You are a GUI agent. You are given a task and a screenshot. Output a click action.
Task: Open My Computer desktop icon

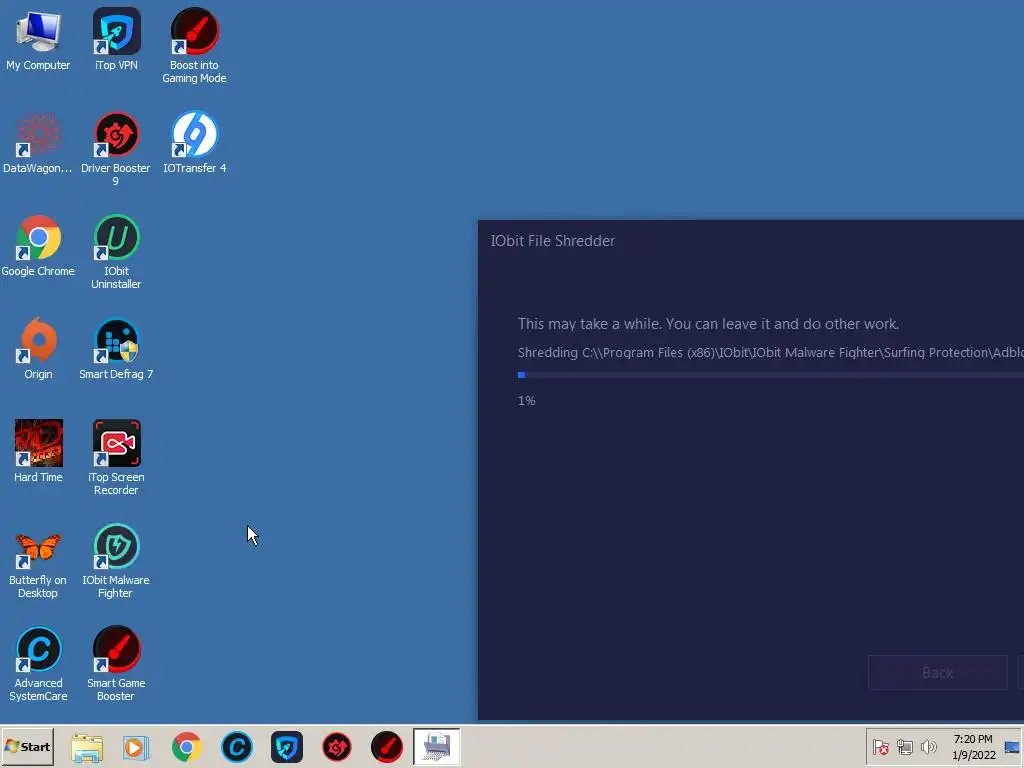38,40
